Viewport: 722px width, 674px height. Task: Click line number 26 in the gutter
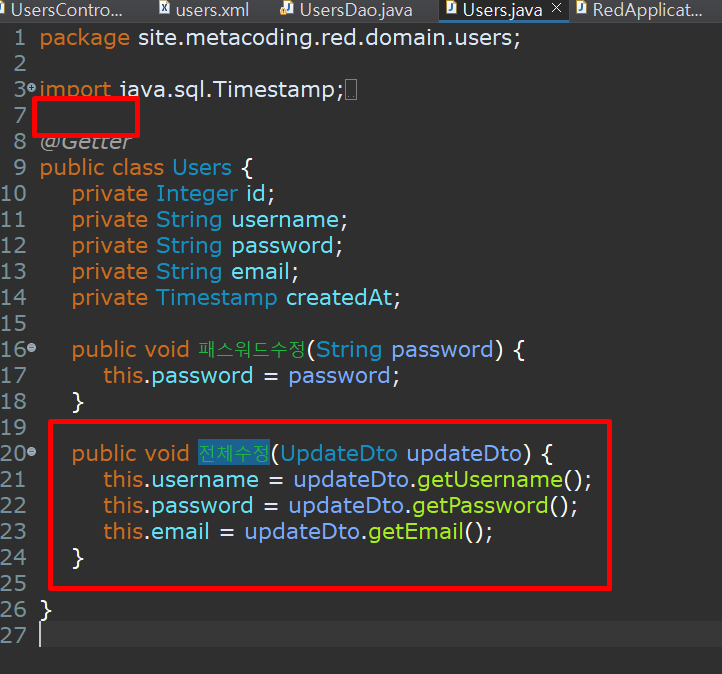[13, 610]
